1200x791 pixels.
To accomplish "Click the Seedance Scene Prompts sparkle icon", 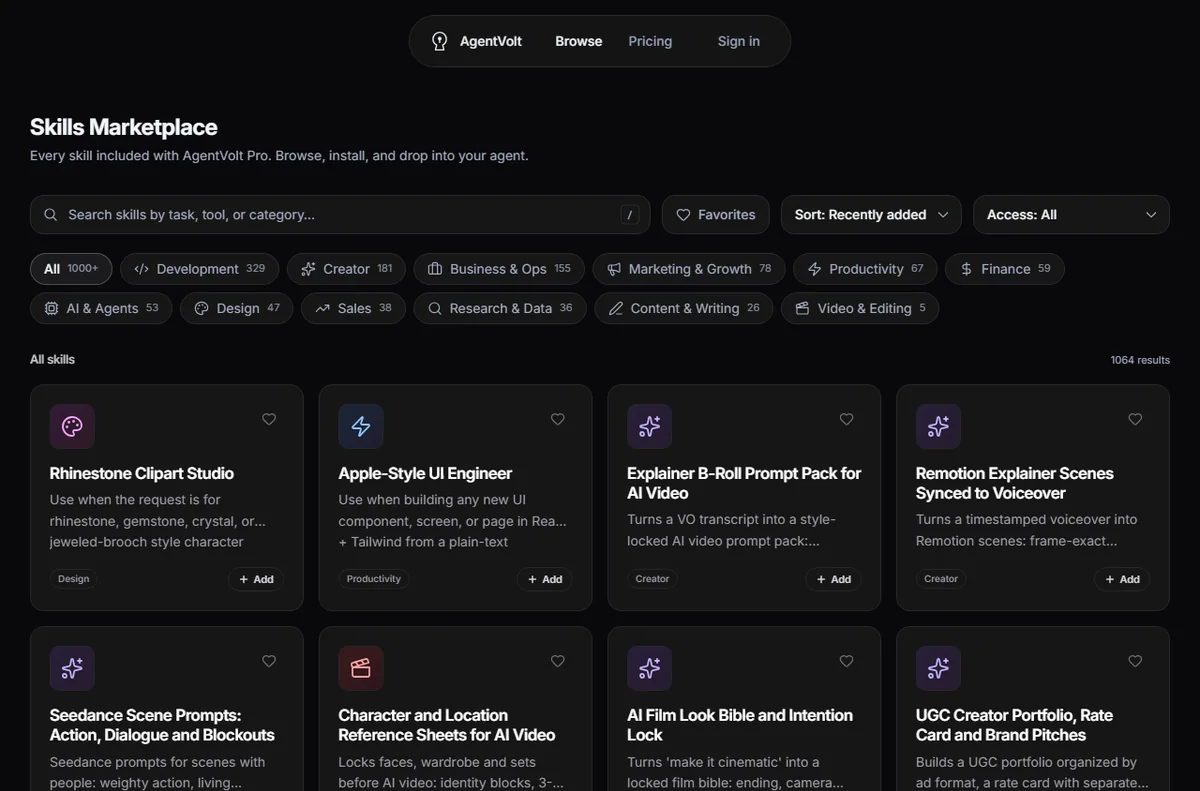I will 72,668.
